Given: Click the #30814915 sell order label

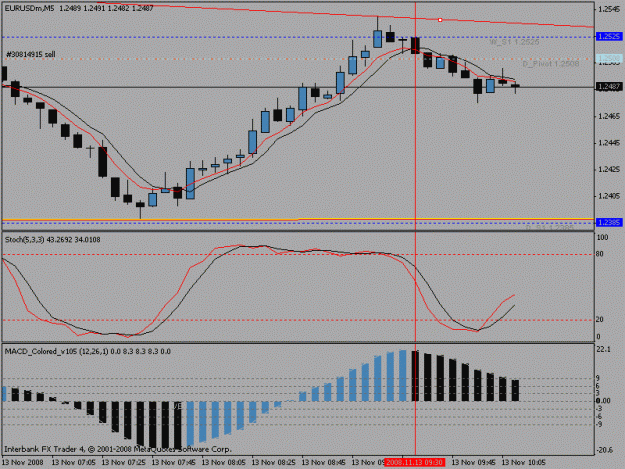Looking at the screenshot, I should (x=31, y=54).
